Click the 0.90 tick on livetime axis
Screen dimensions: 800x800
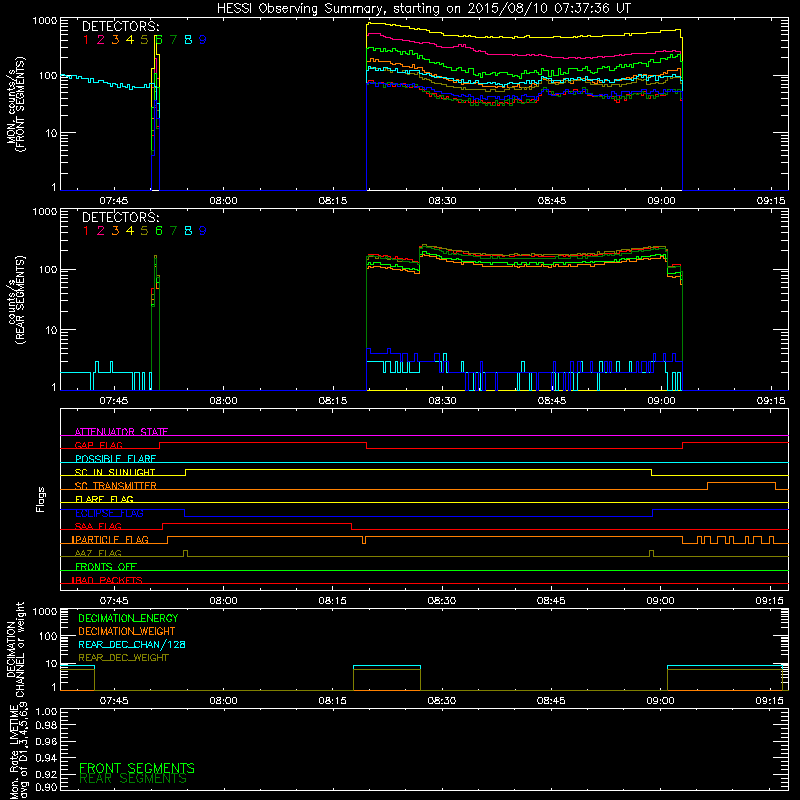pos(46,787)
